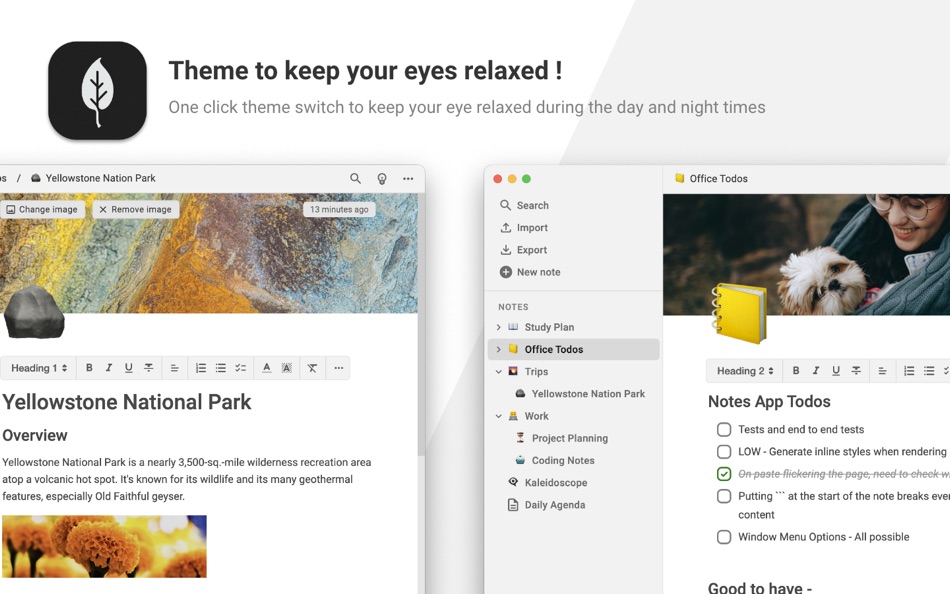This screenshot has height=594, width=950.
Task: Insert numbered list in Yellowstone toolbar
Action: pyautogui.click(x=201, y=368)
